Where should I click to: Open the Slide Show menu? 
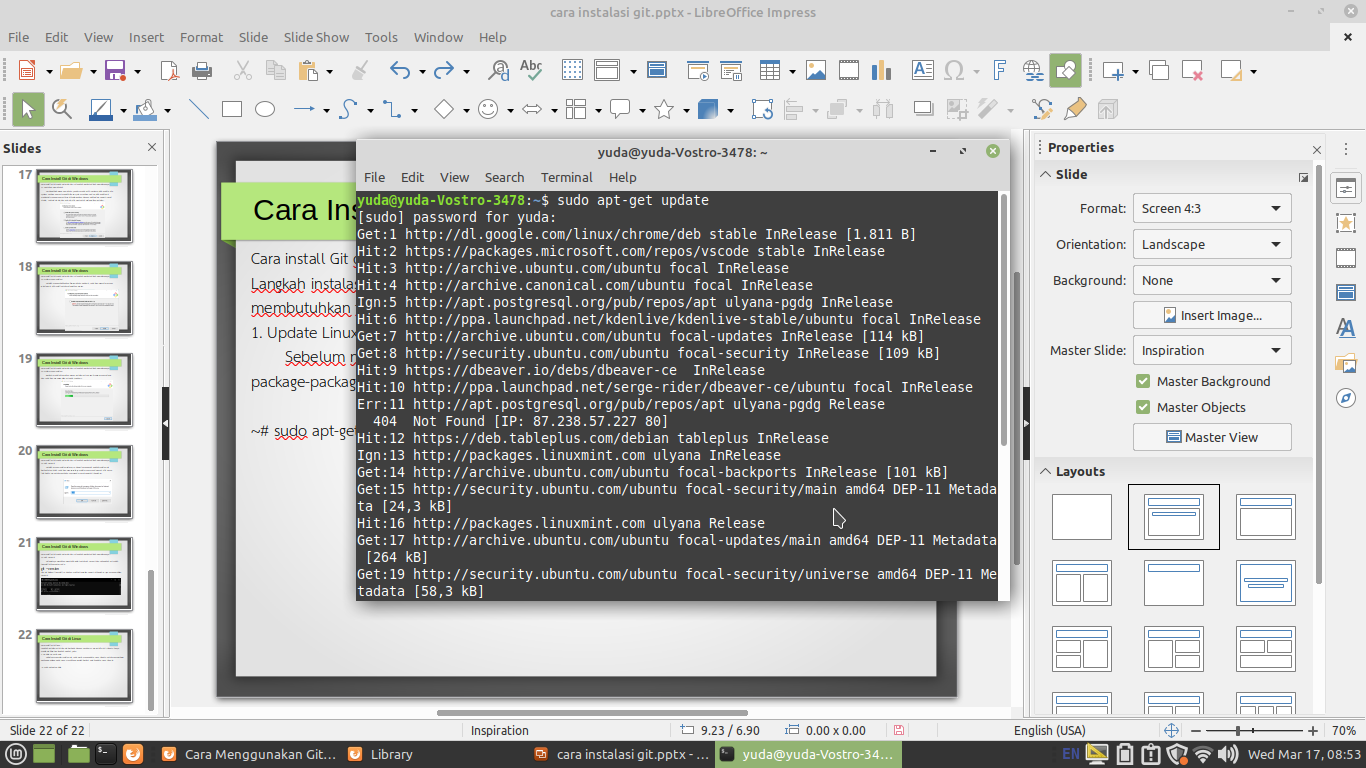pyautogui.click(x=316, y=37)
